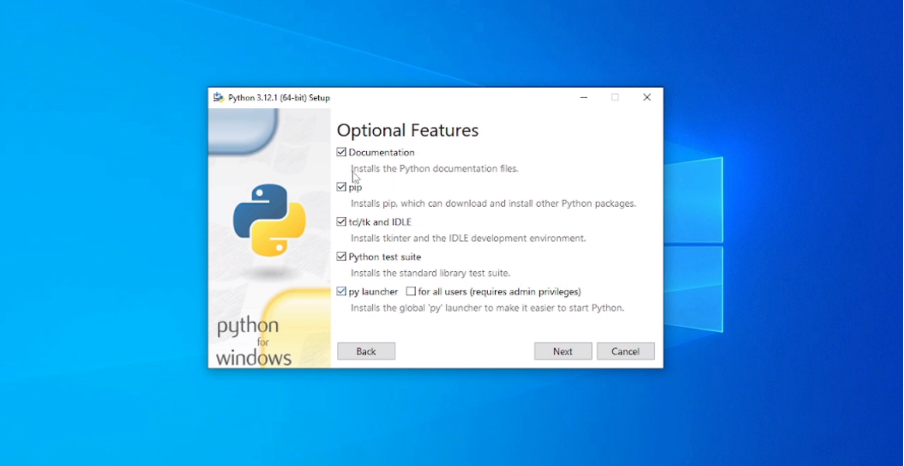This screenshot has width=904, height=466.
Task: Cancel the Python setup
Action: pos(626,351)
